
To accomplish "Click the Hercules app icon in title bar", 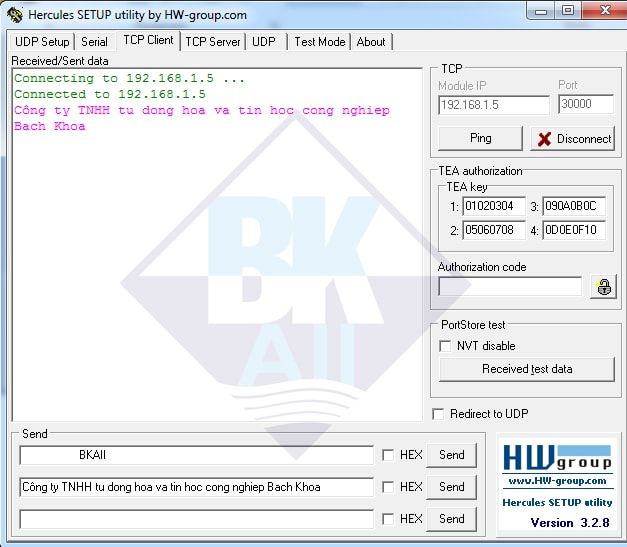I will click(15, 15).
